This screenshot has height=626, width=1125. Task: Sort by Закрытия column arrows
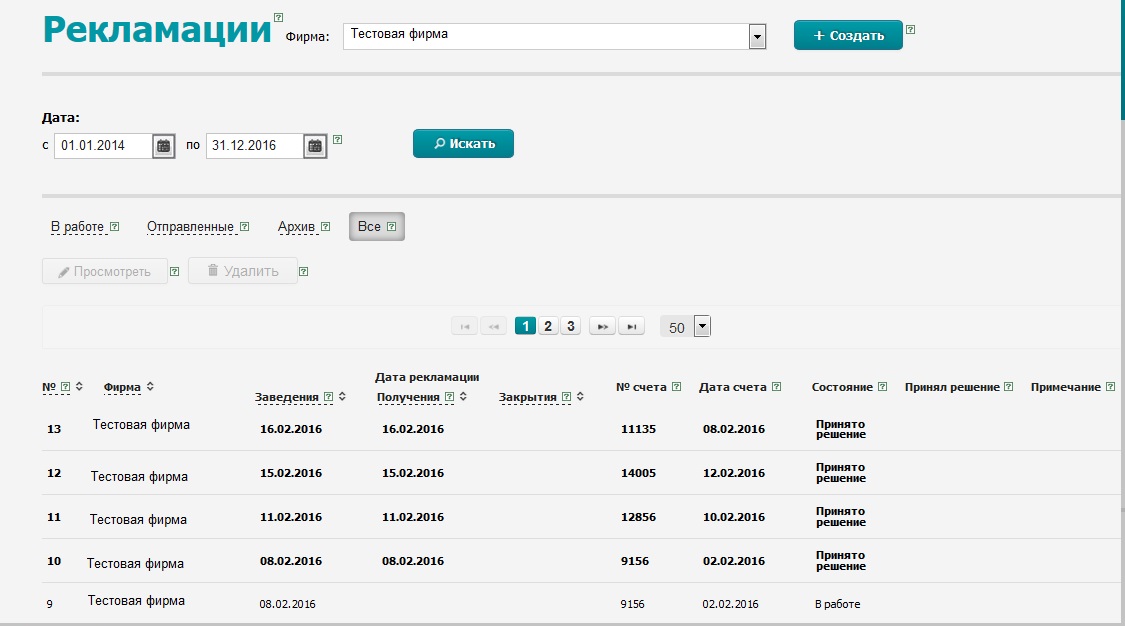coord(581,397)
